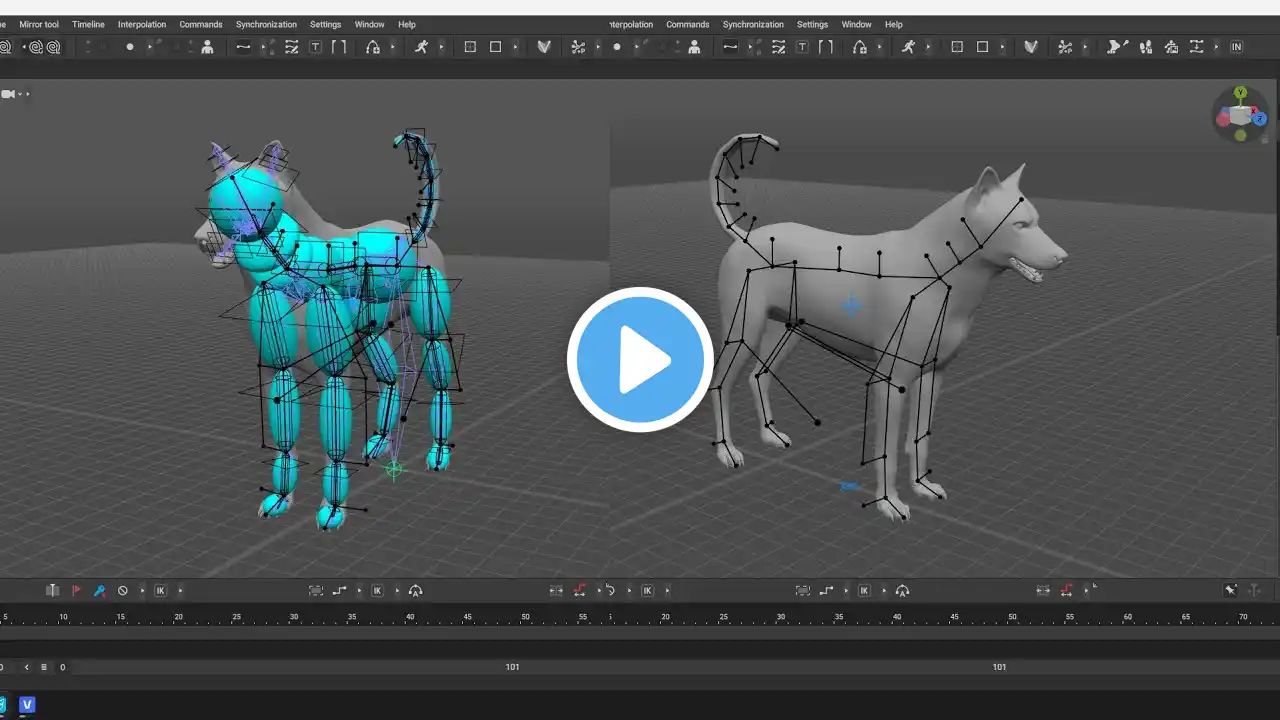The width and height of the screenshot is (1280, 720).
Task: Expand the arrow just left of IN
Action: pyautogui.click(x=1216, y=47)
